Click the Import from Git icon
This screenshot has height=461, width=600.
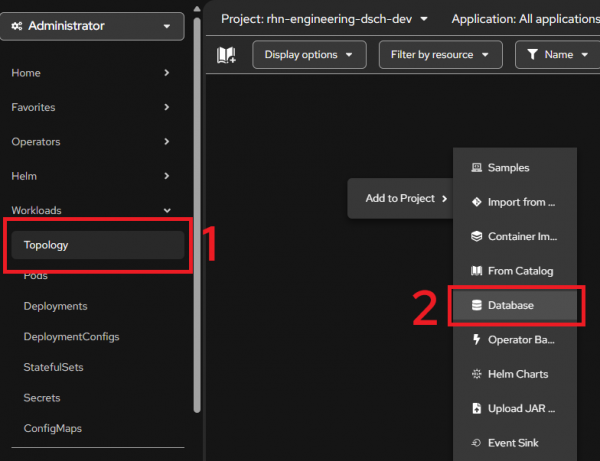[x=476, y=202]
